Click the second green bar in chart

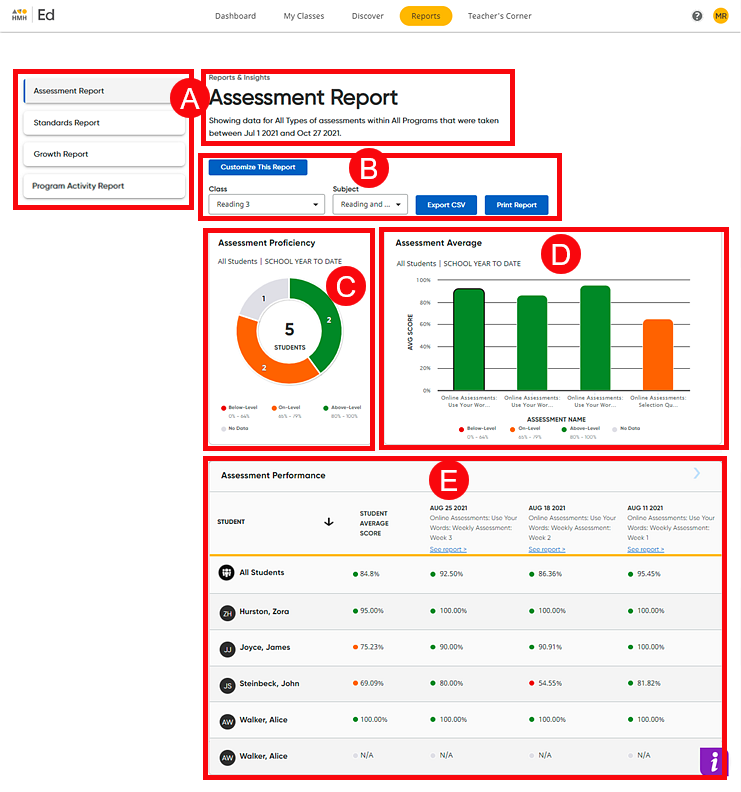coord(532,343)
